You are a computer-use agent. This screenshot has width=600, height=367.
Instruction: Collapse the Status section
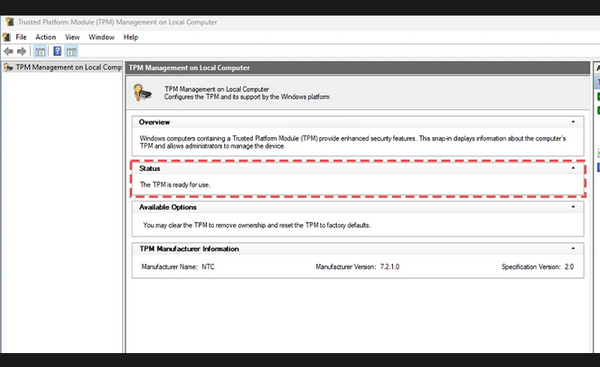tap(573, 168)
